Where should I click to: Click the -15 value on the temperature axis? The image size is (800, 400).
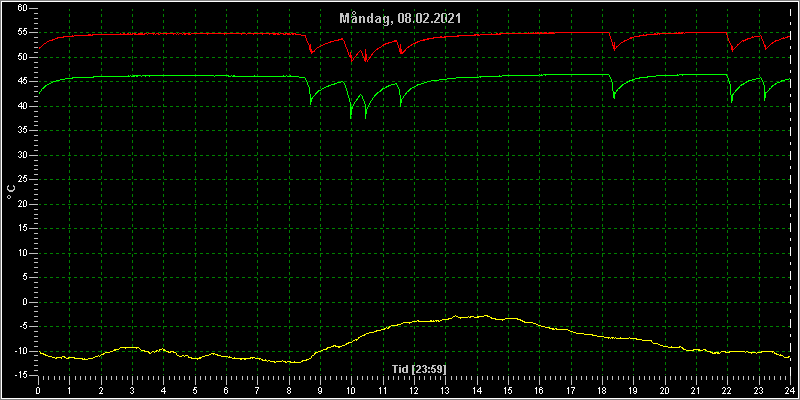tap(19, 376)
